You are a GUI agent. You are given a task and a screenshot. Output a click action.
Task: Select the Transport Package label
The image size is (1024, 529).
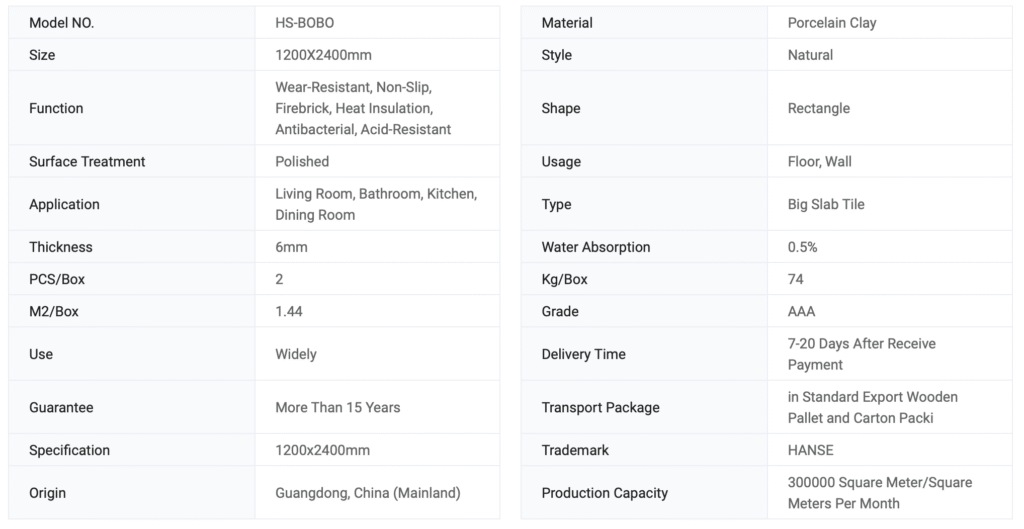[x=600, y=407]
